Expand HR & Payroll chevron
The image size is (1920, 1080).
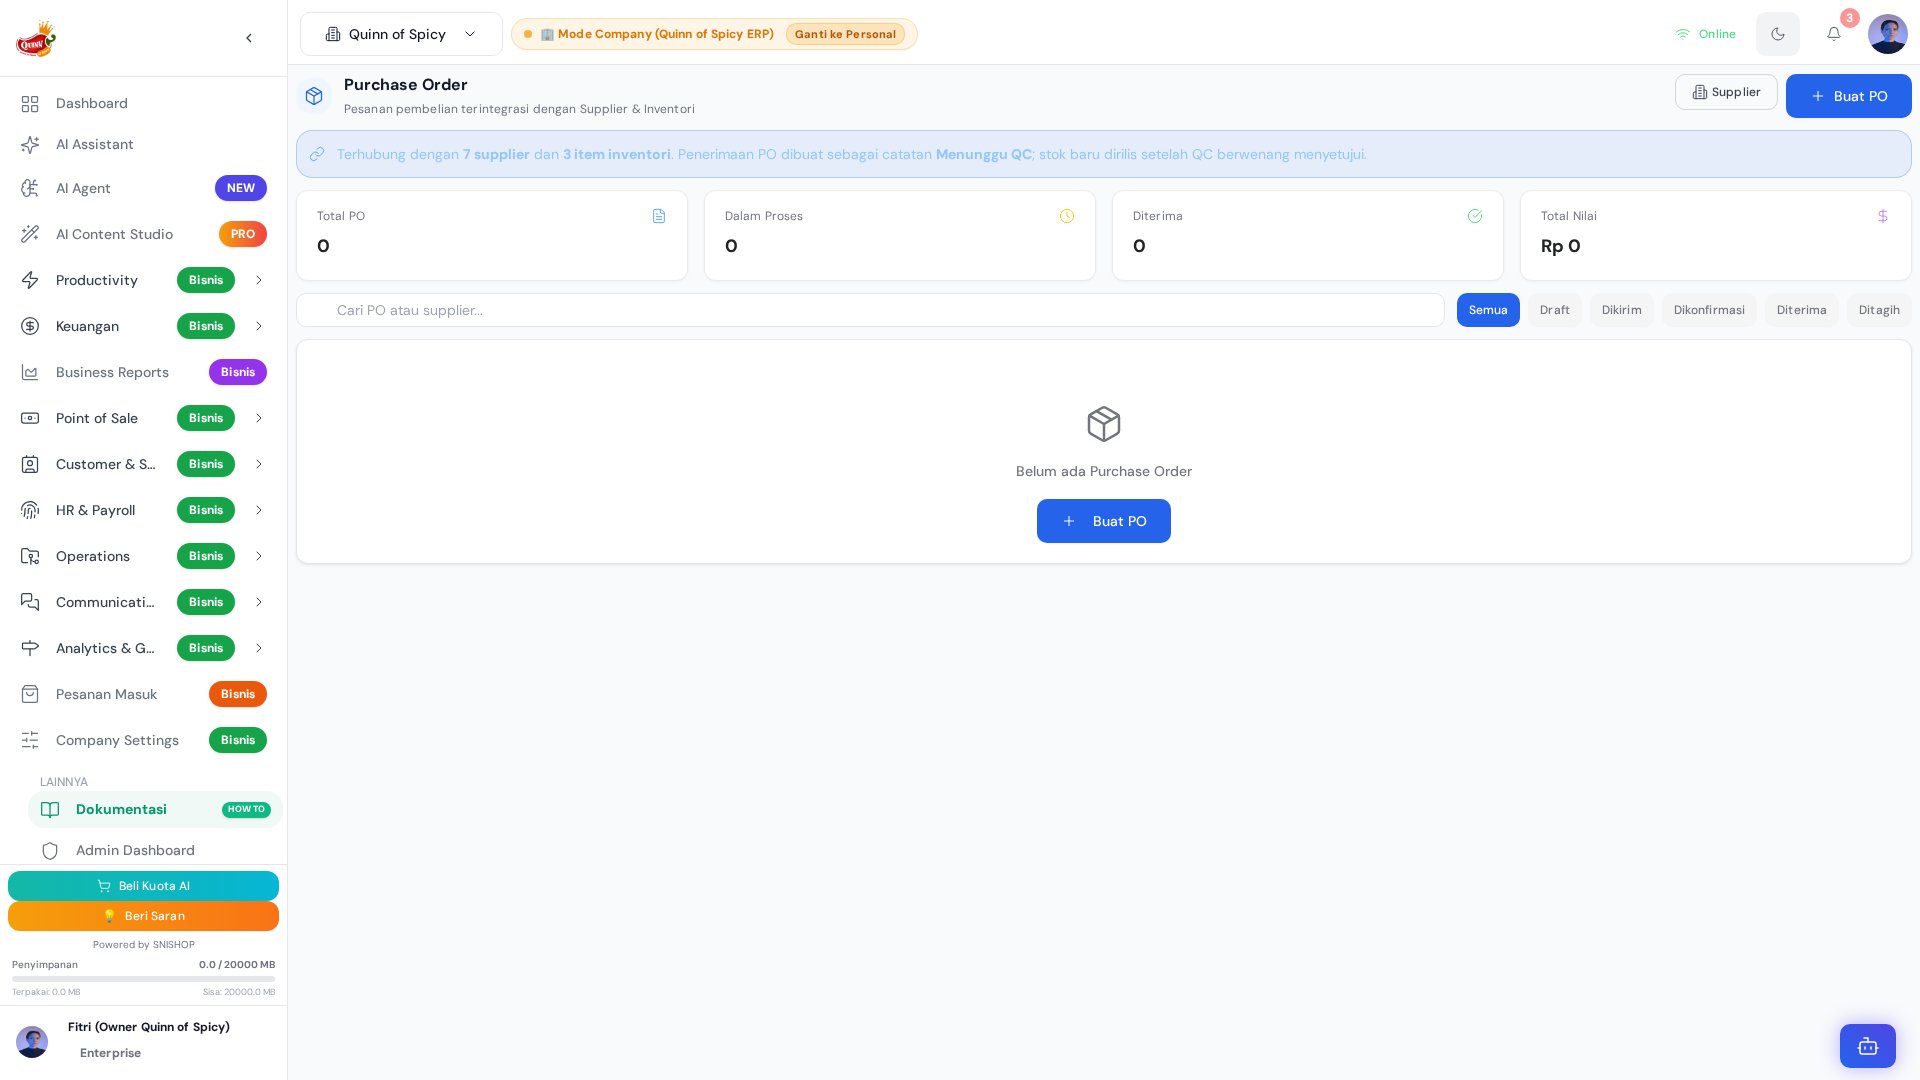[259, 510]
